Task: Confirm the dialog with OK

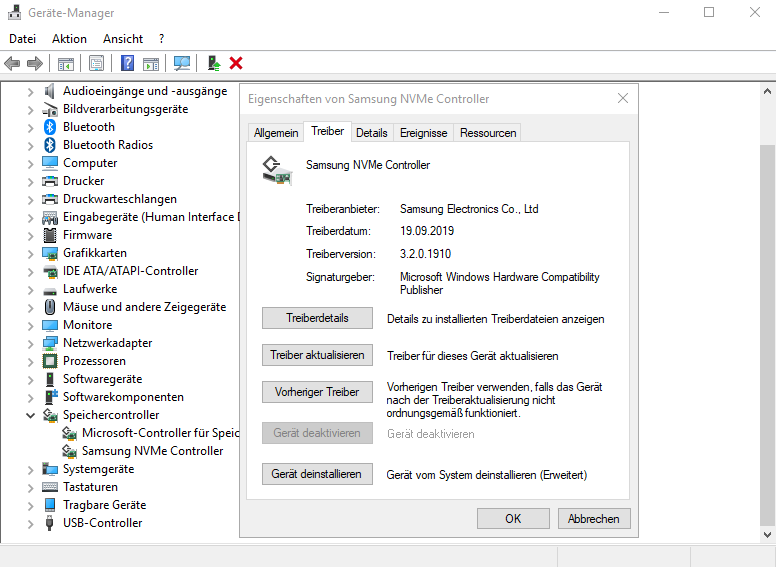Action: [513, 519]
